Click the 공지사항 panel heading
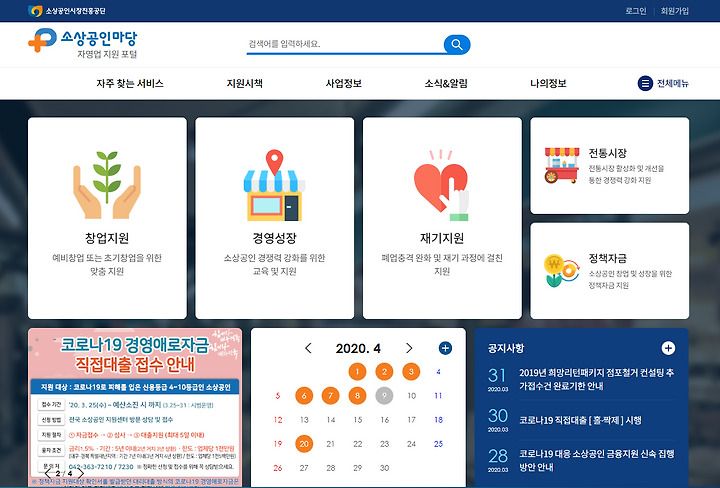 [506, 348]
